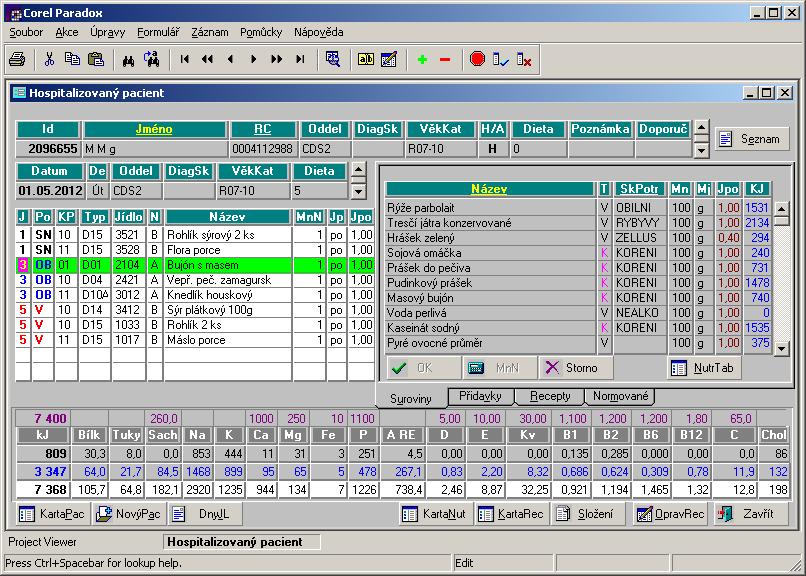Image resolution: width=806 pixels, height=576 pixels.
Task: Open the Úpravy menu
Action: 107,32
